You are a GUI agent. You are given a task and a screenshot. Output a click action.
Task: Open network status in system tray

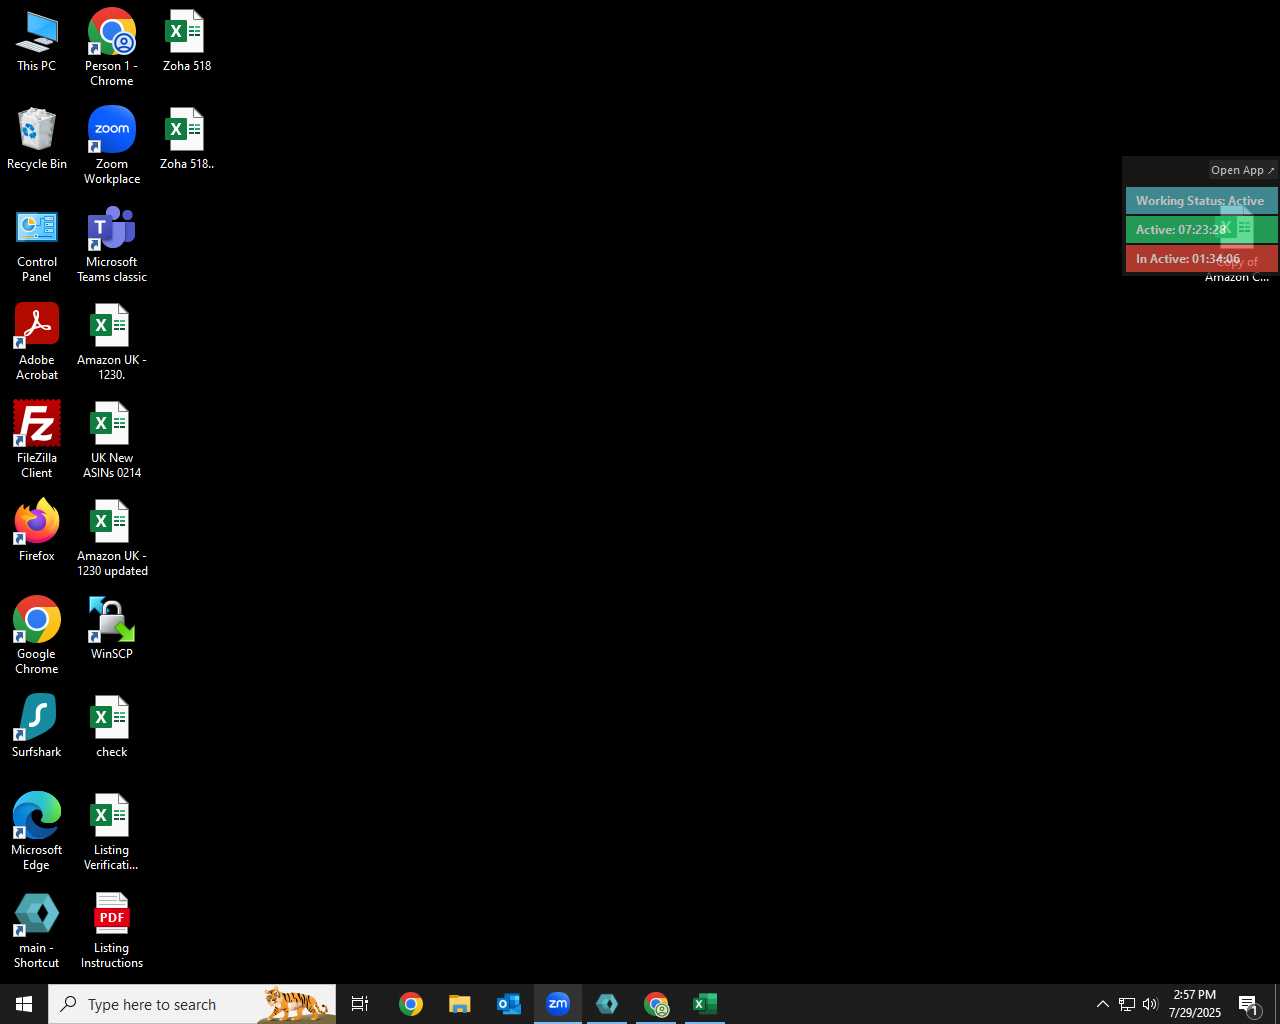pos(1127,1004)
